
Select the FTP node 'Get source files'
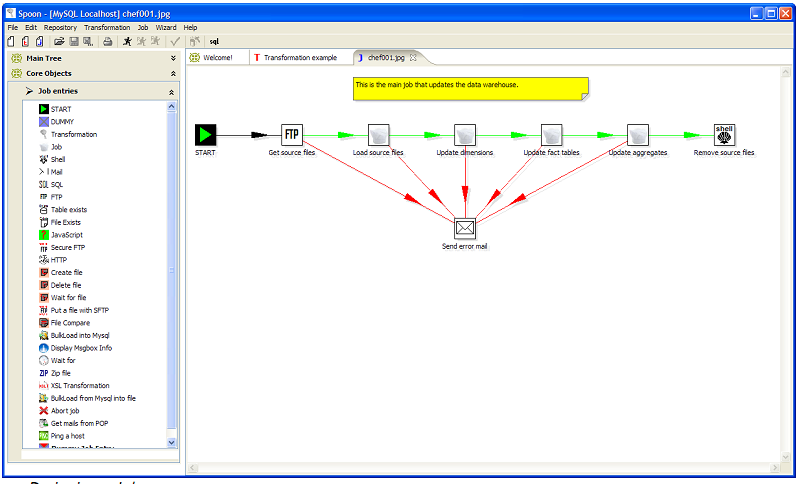point(292,135)
